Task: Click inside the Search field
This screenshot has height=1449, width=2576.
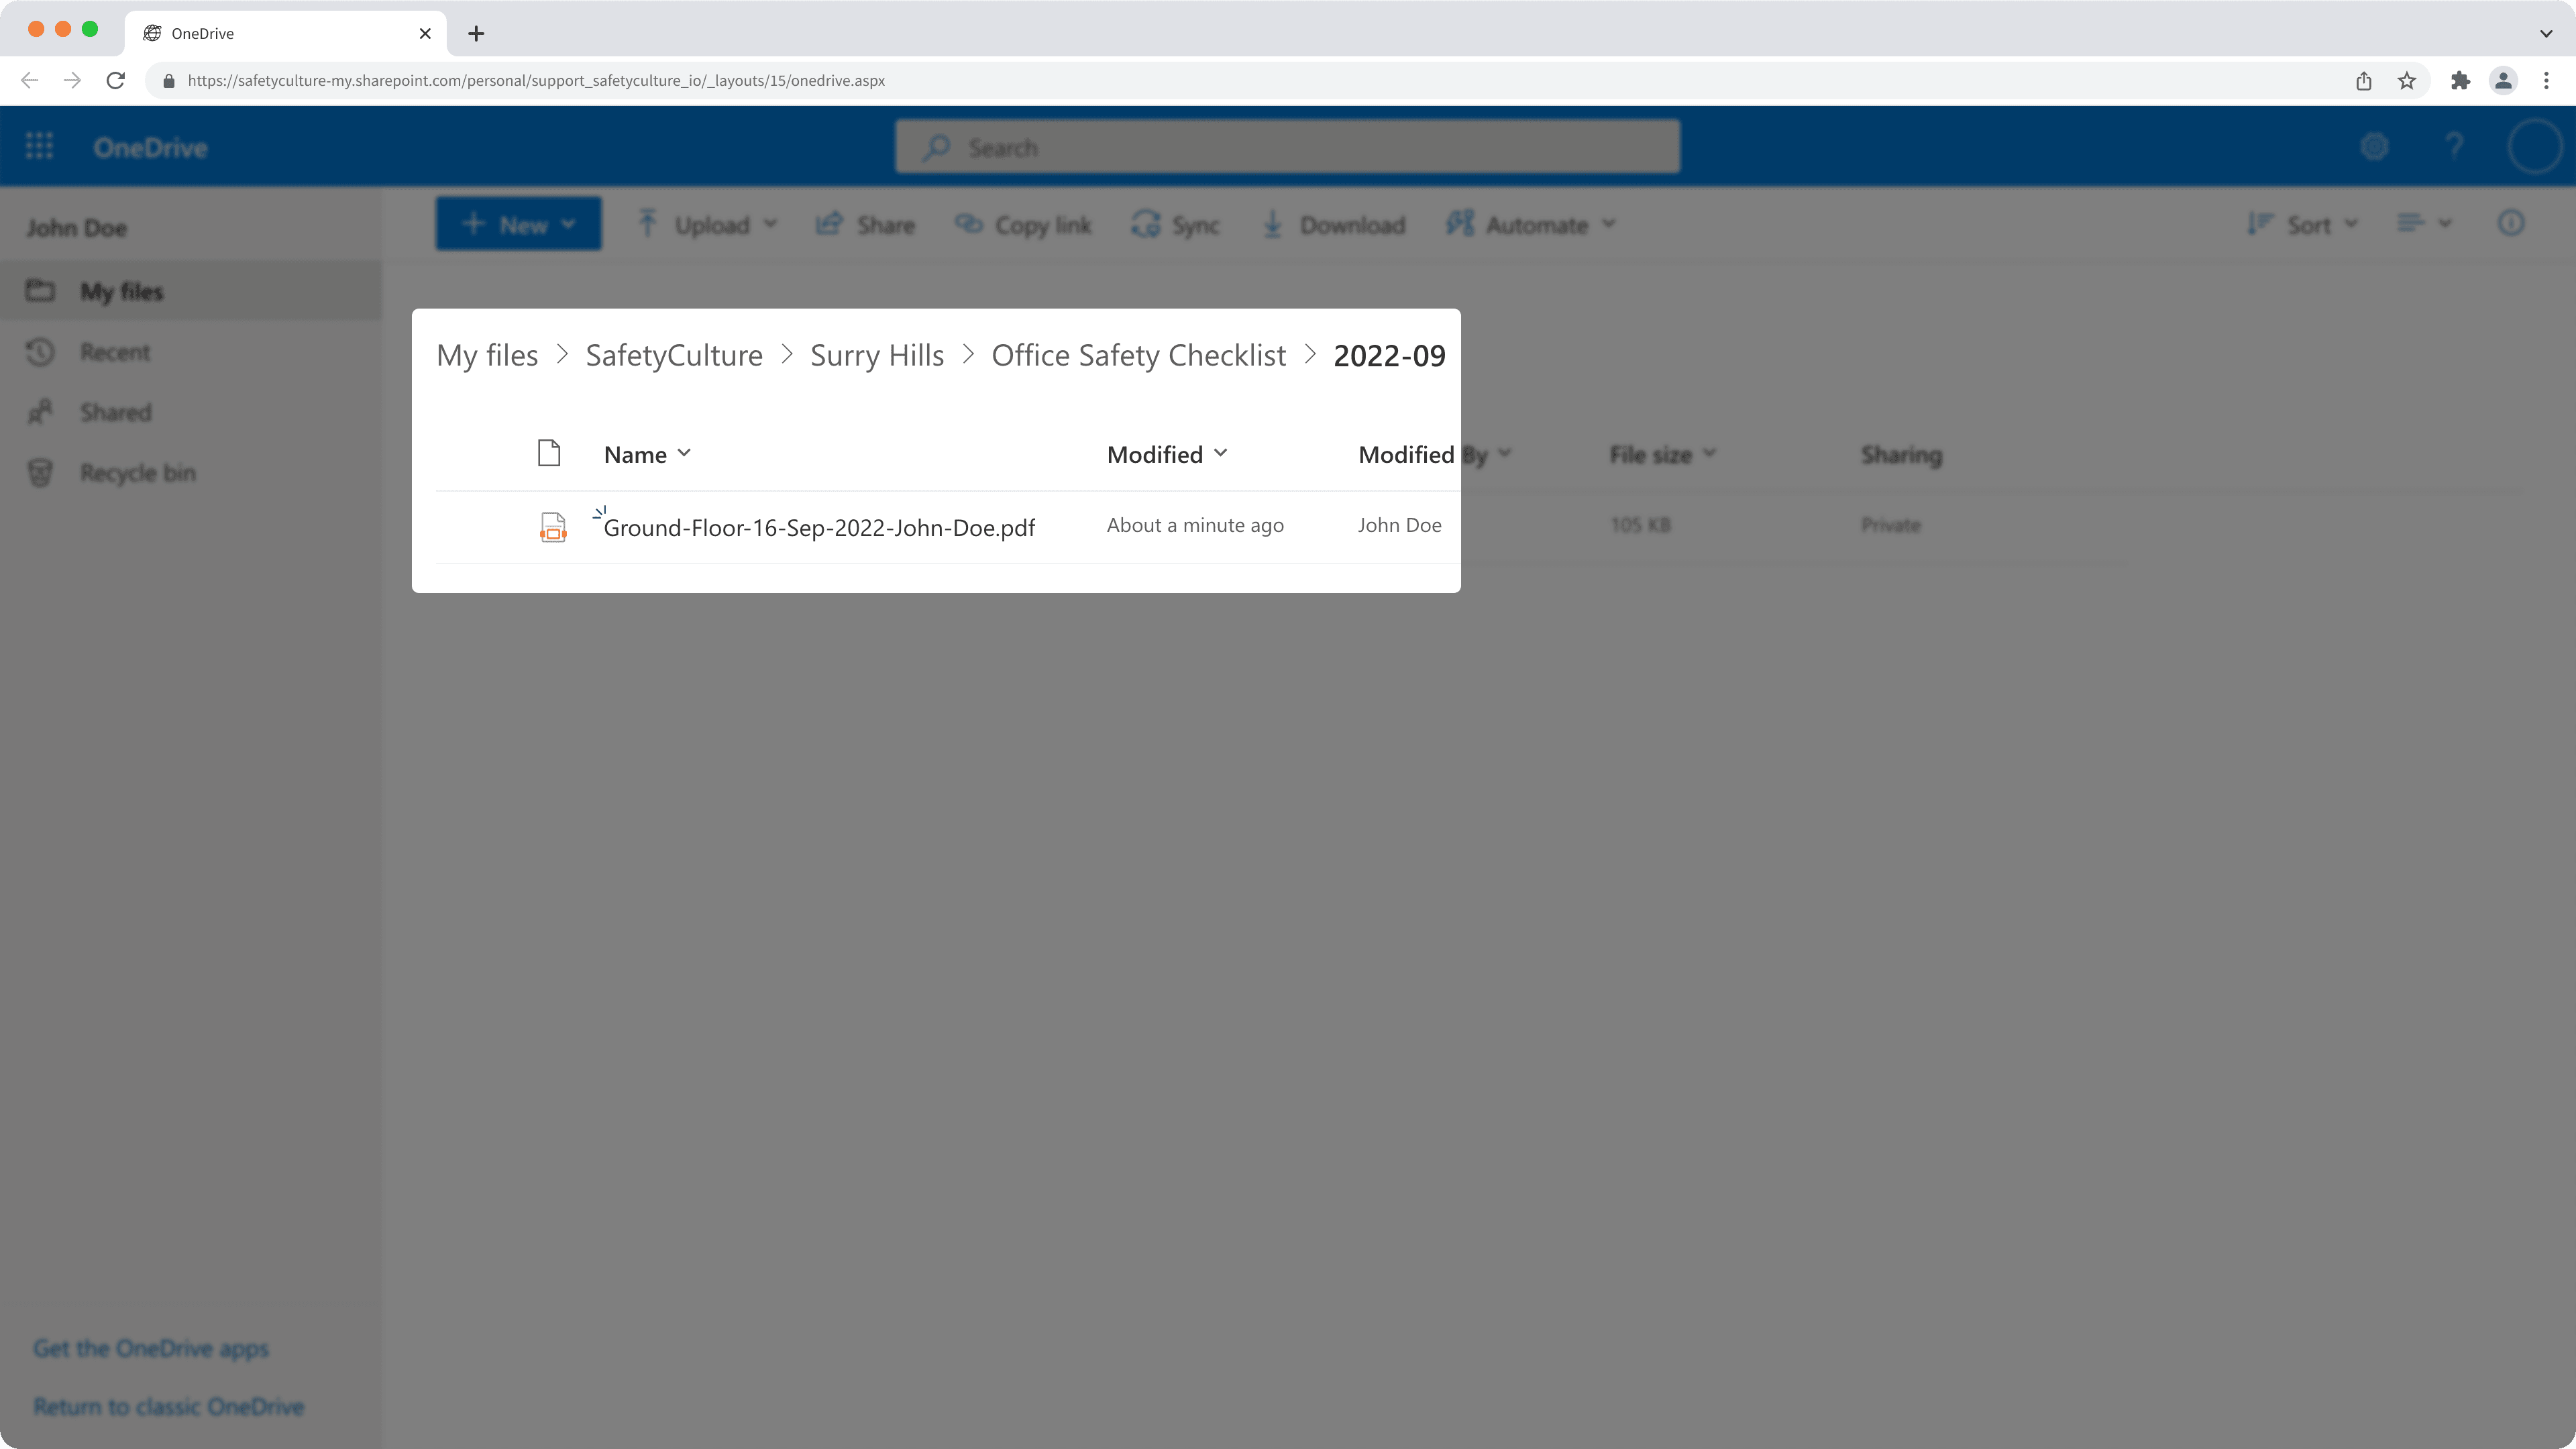Action: (1285, 146)
